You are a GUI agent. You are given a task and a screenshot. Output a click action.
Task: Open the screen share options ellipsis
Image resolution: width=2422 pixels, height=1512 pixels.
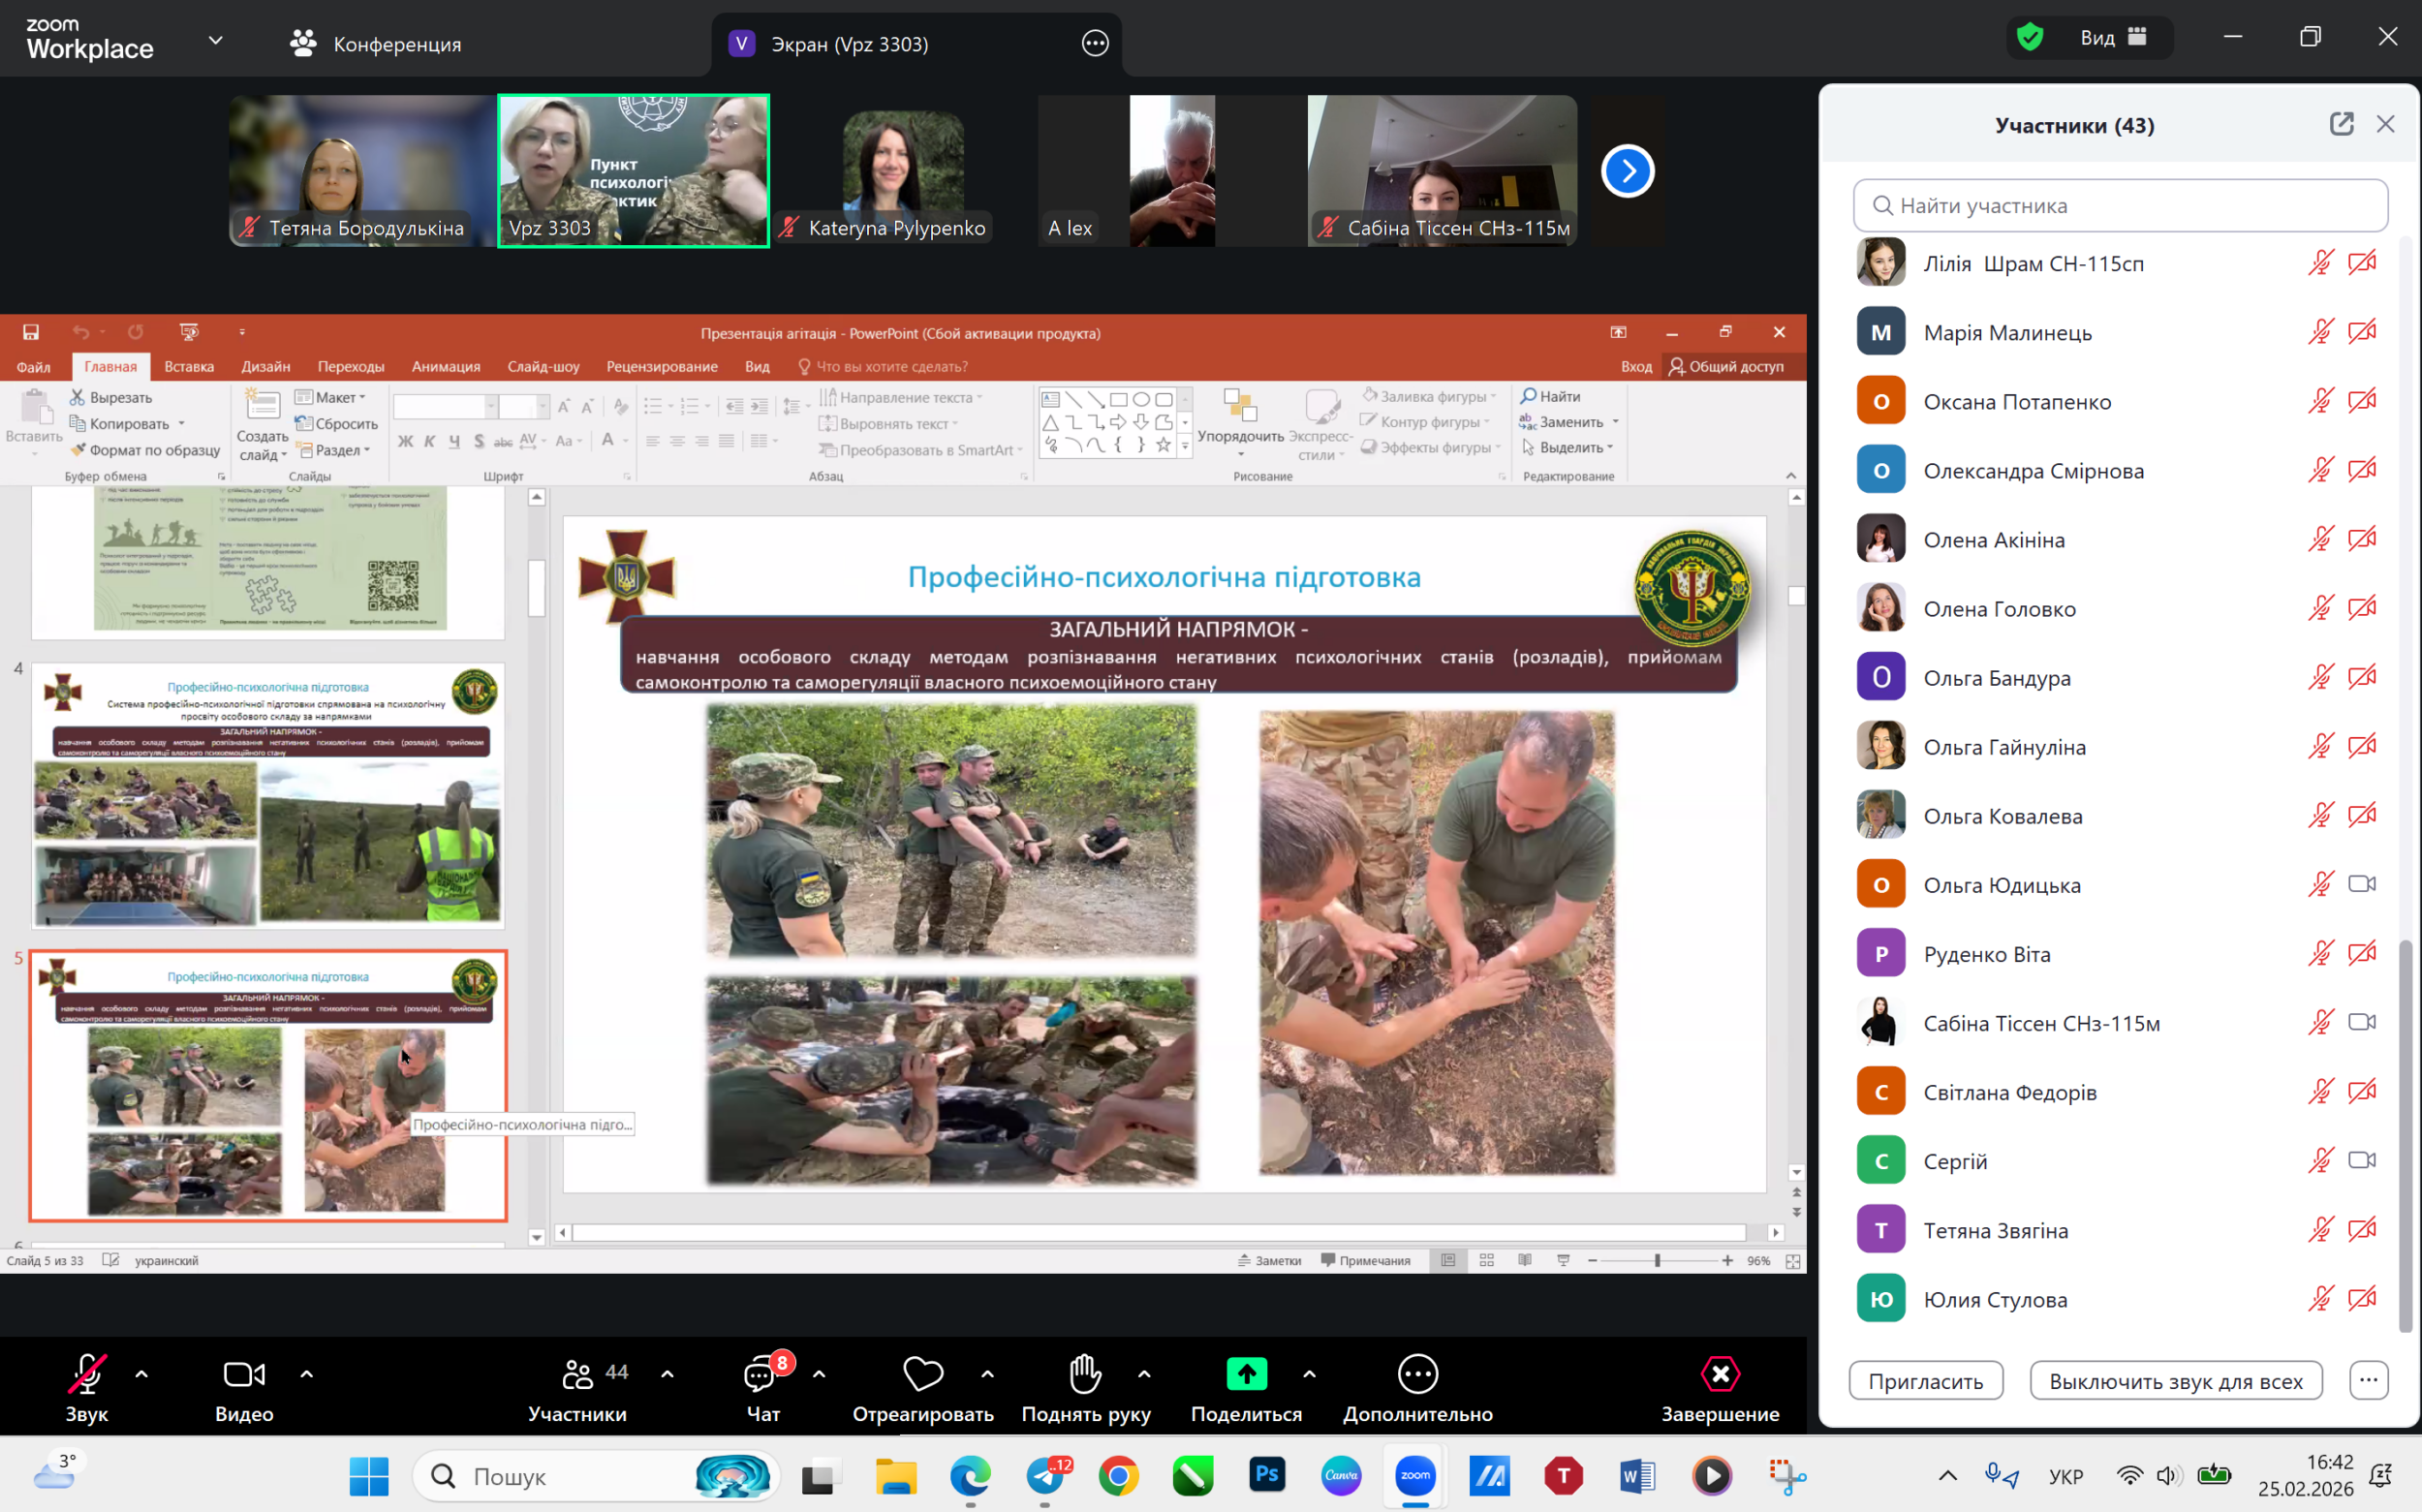1095,44
